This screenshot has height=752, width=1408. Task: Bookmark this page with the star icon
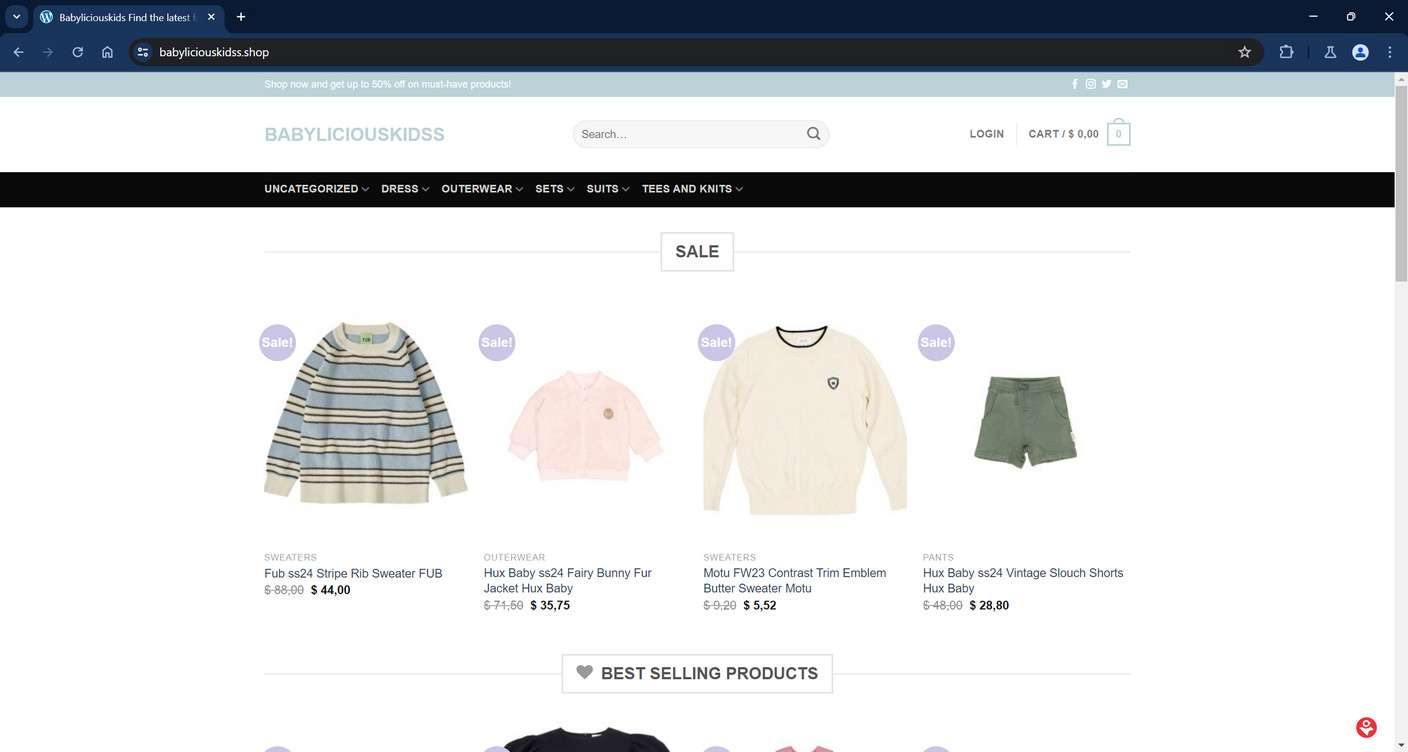point(1244,52)
